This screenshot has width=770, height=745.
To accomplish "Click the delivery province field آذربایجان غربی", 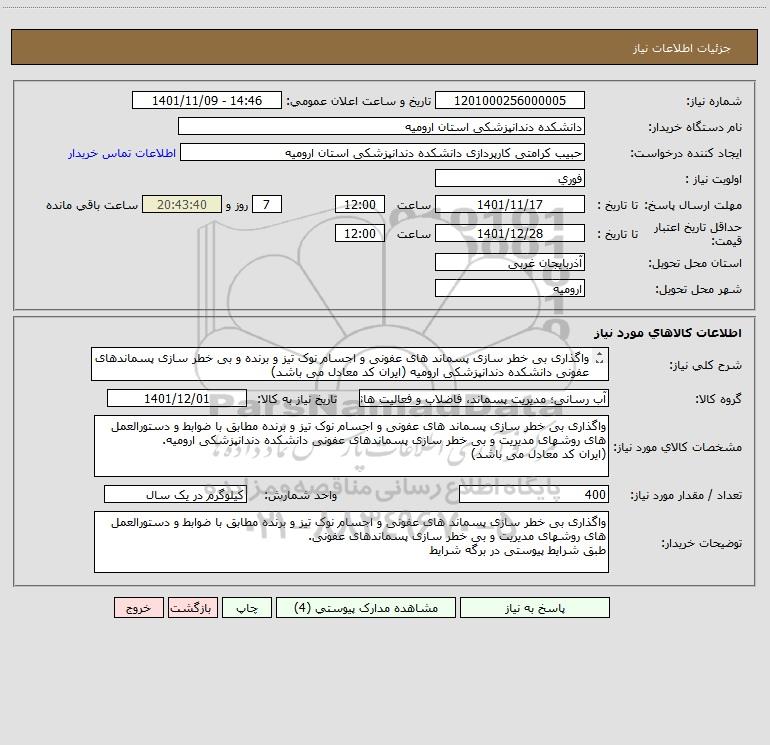I will [x=510, y=263].
